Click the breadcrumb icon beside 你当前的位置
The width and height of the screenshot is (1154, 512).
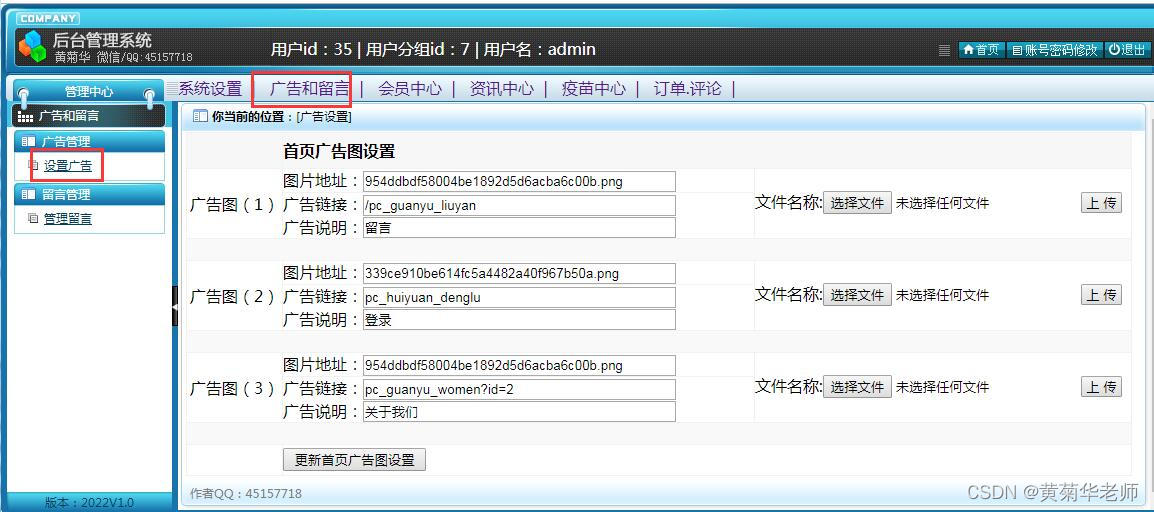200,116
